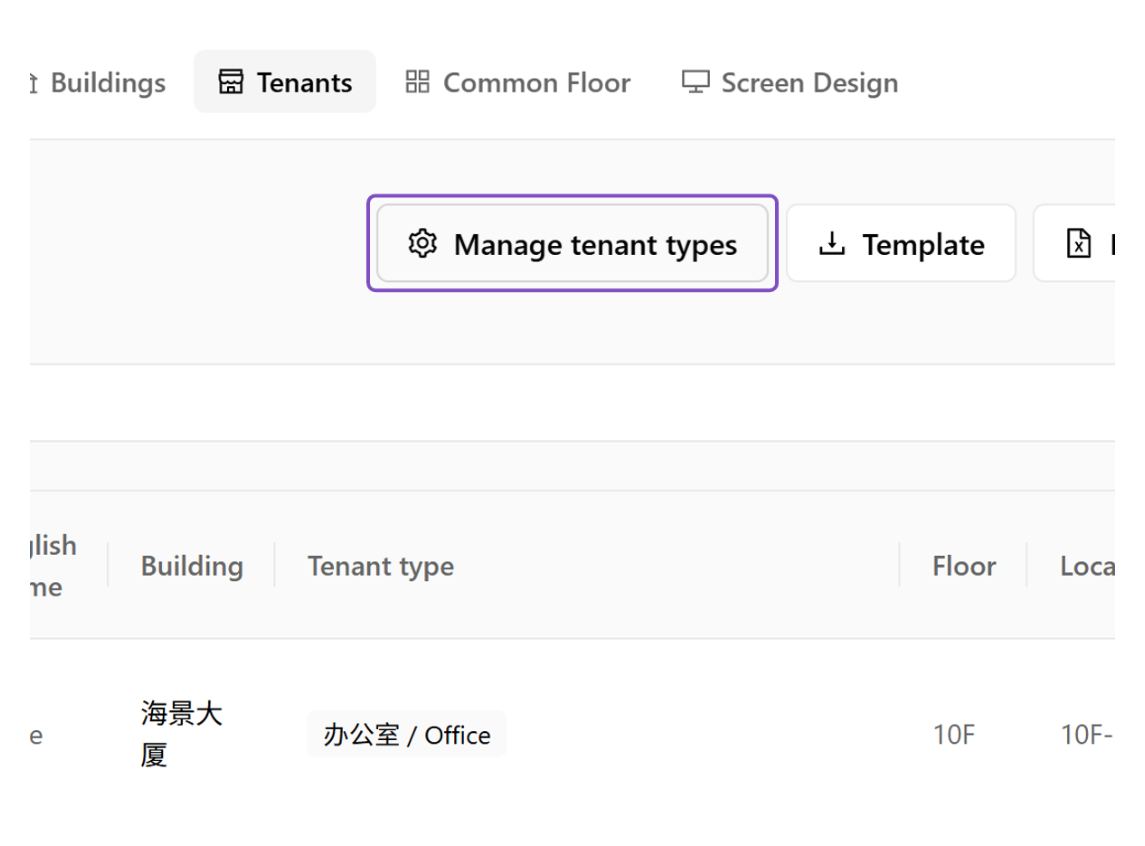Click the monitor icon beside Screen Design
The image size is (1145, 846).
pos(695,82)
